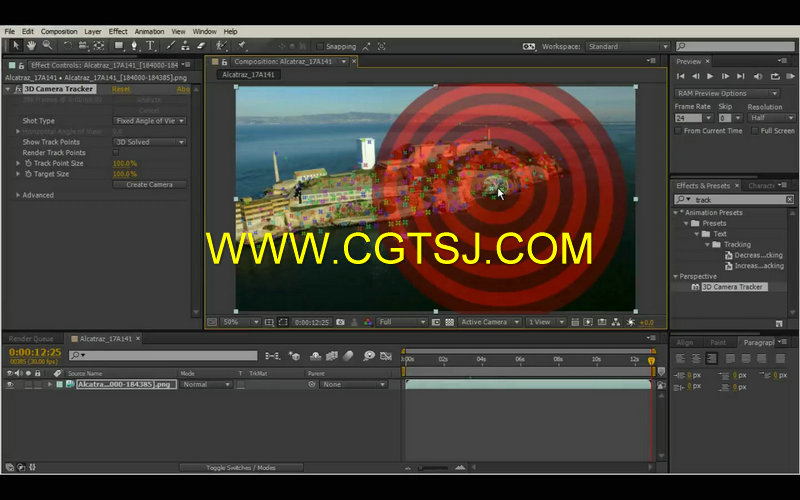Hide the Alcatraz layer with eye toggle
The width and height of the screenshot is (800, 500).
coord(10,385)
